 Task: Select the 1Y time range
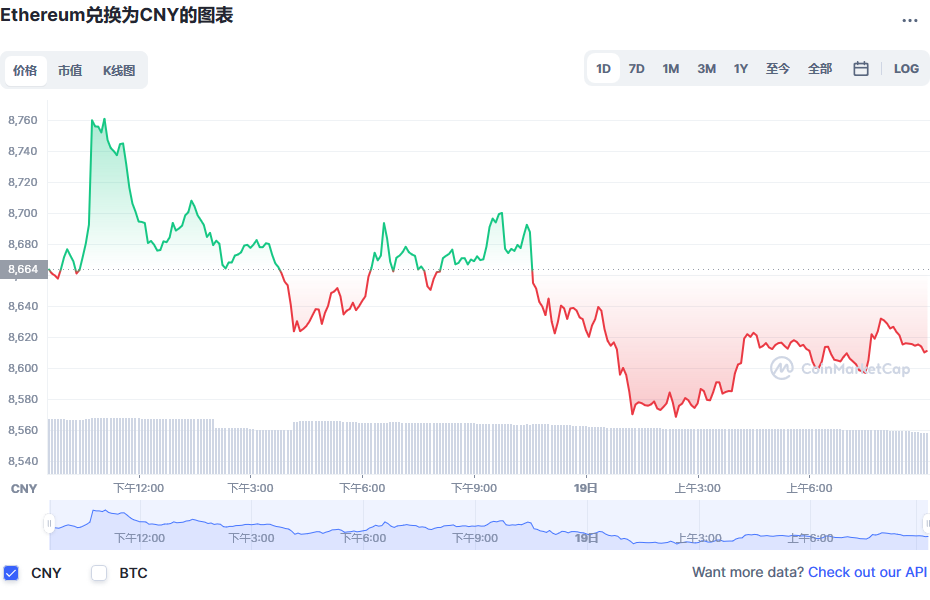741,69
